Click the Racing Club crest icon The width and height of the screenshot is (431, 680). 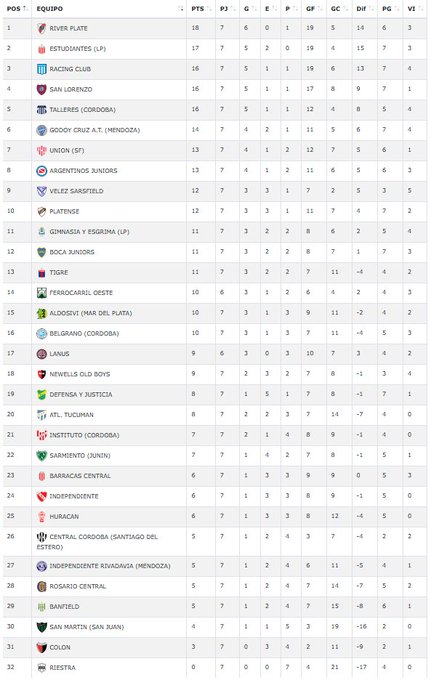click(42, 69)
